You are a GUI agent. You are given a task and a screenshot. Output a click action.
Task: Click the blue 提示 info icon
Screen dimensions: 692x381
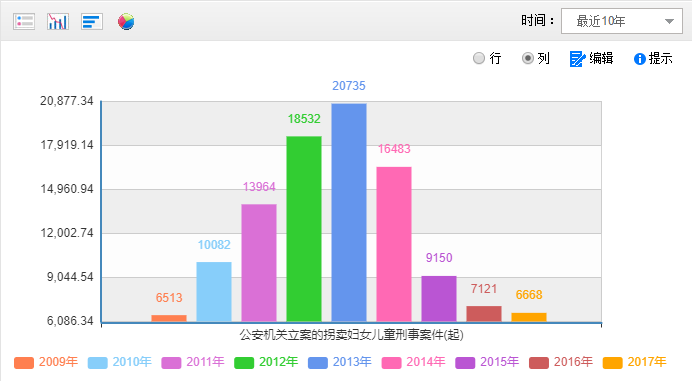(x=639, y=59)
